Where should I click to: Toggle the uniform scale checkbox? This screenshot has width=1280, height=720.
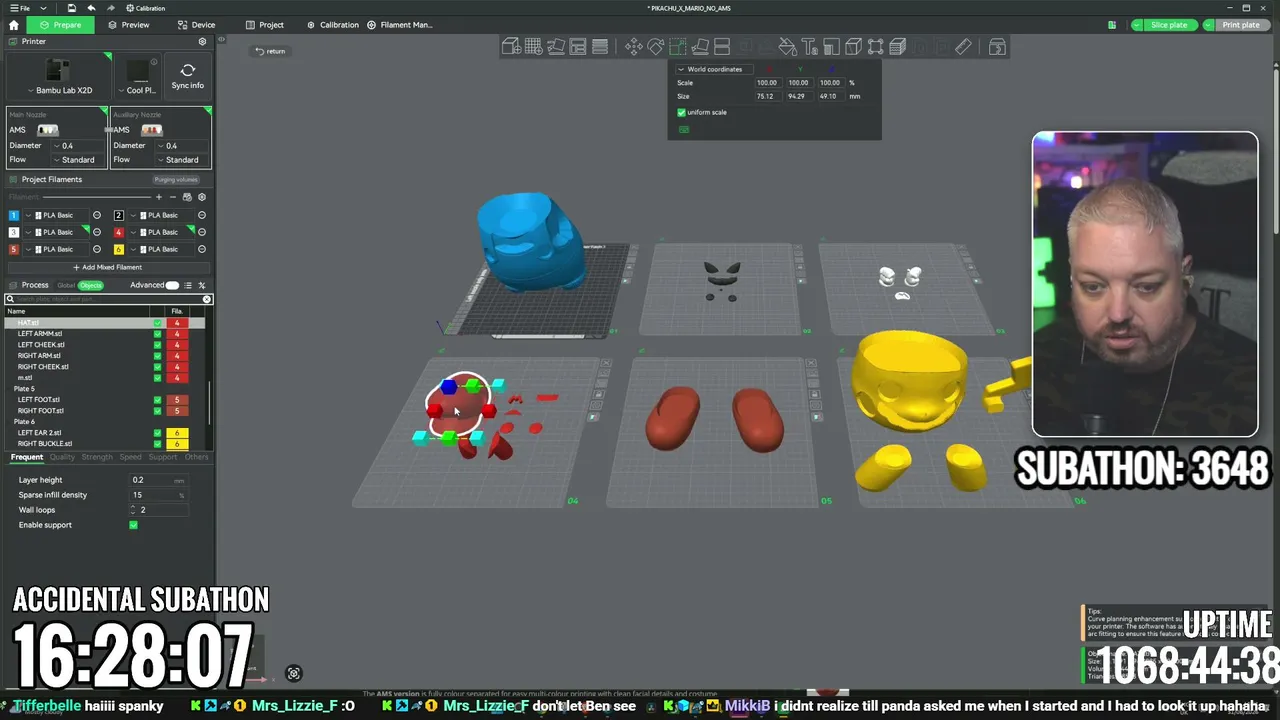click(x=682, y=112)
